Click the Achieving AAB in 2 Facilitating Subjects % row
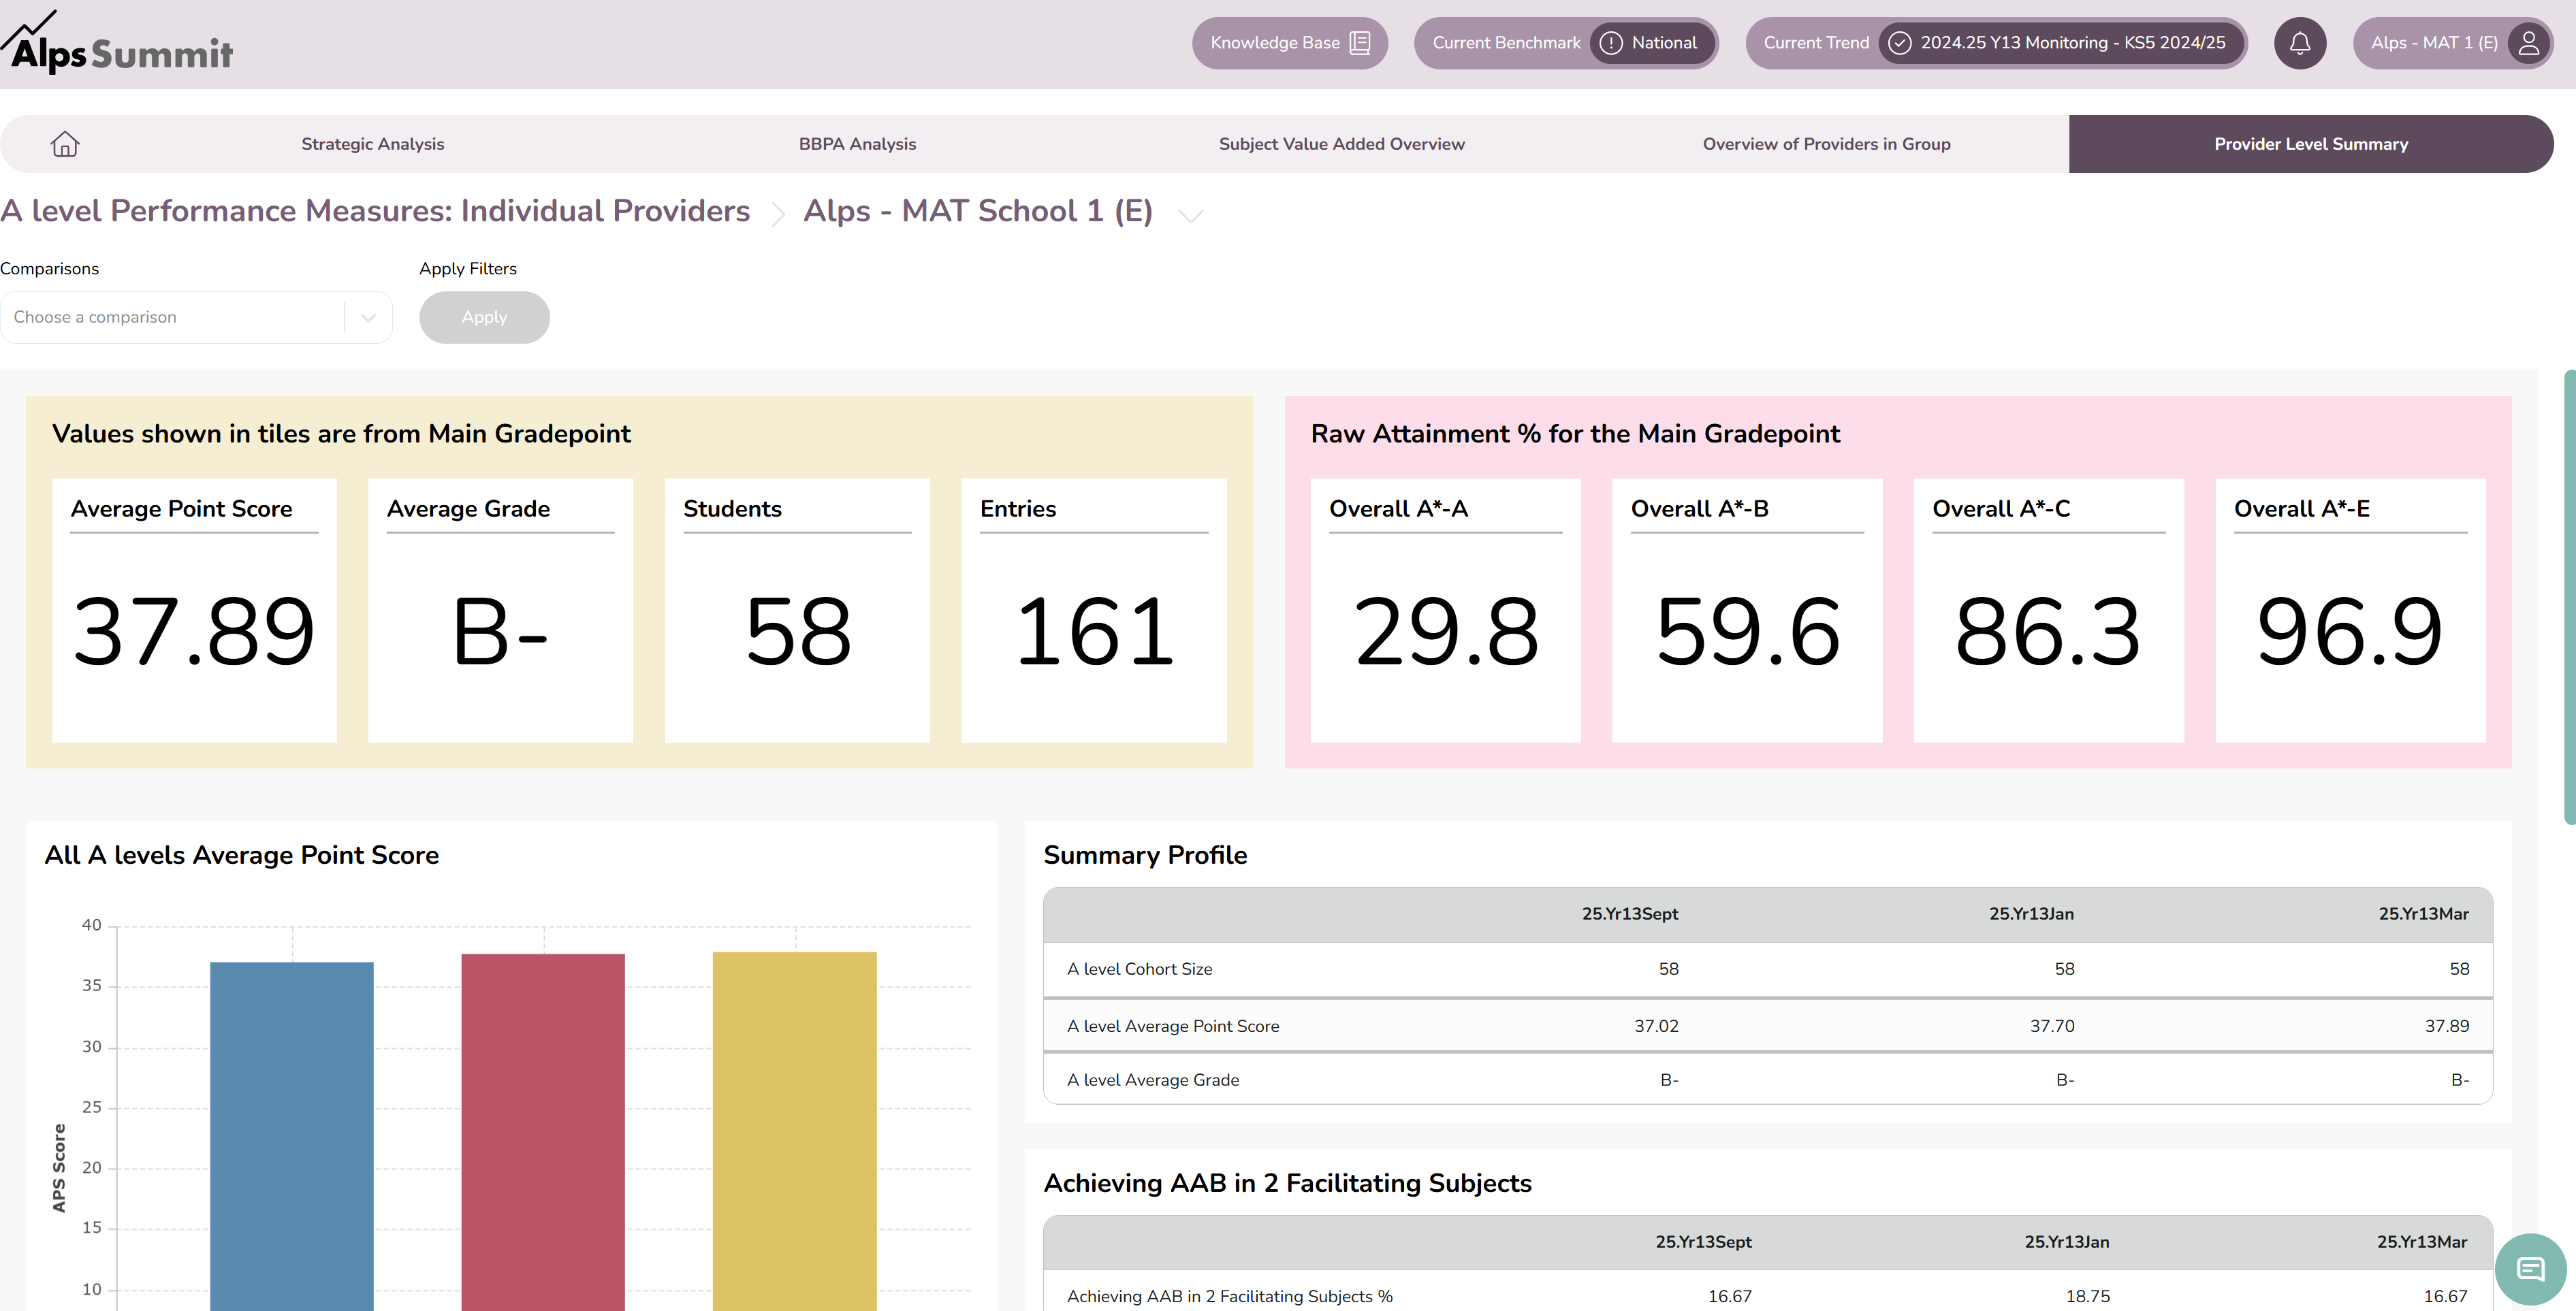The image size is (2576, 1311). (x=1767, y=1292)
